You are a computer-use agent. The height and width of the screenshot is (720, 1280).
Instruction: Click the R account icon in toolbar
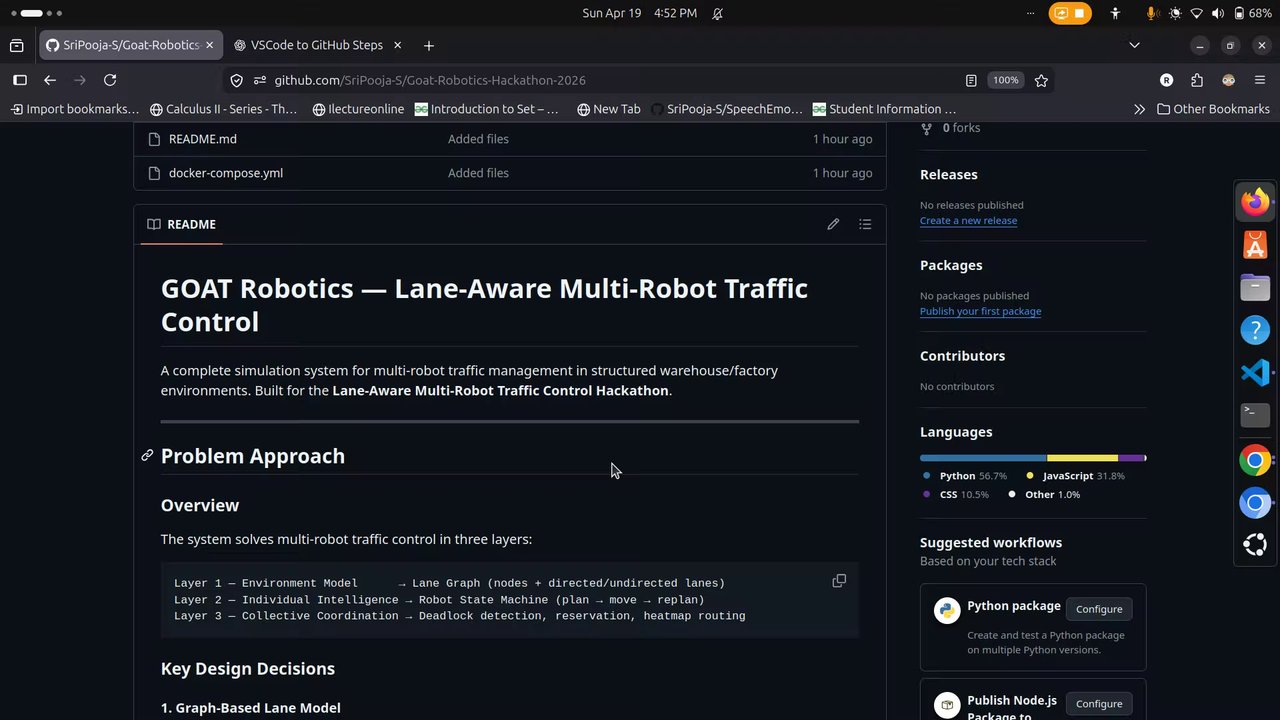click(x=1166, y=80)
